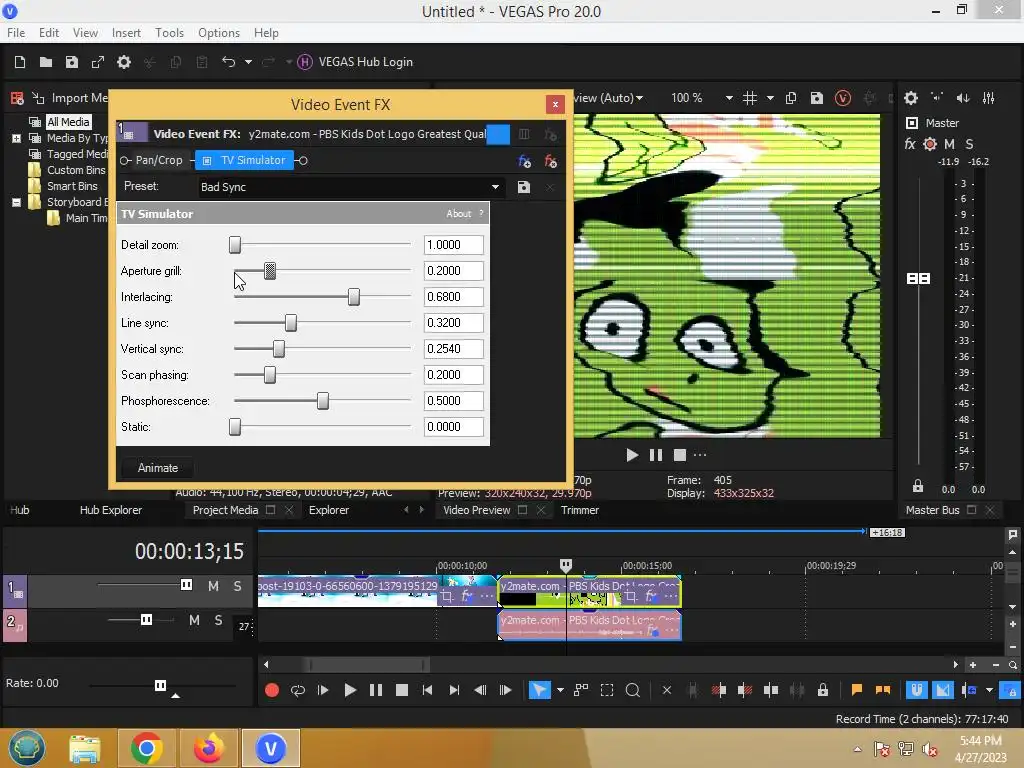Open the grid overlays dropdown arrow
Screen dimensions: 1024x768
point(770,98)
